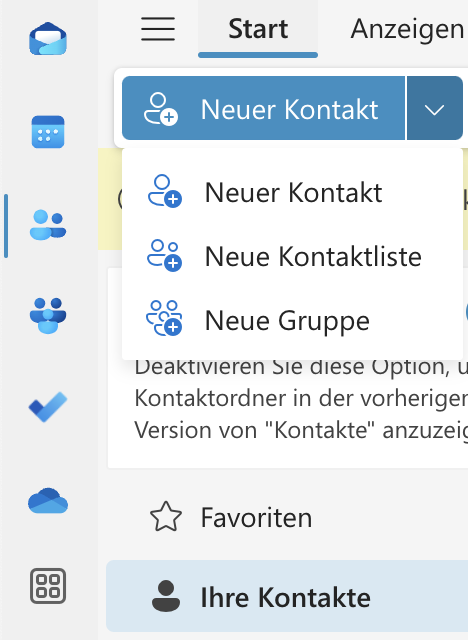This screenshot has height=640, width=468.
Task: Open the OneDrive cloud icon
Action: tap(48, 500)
